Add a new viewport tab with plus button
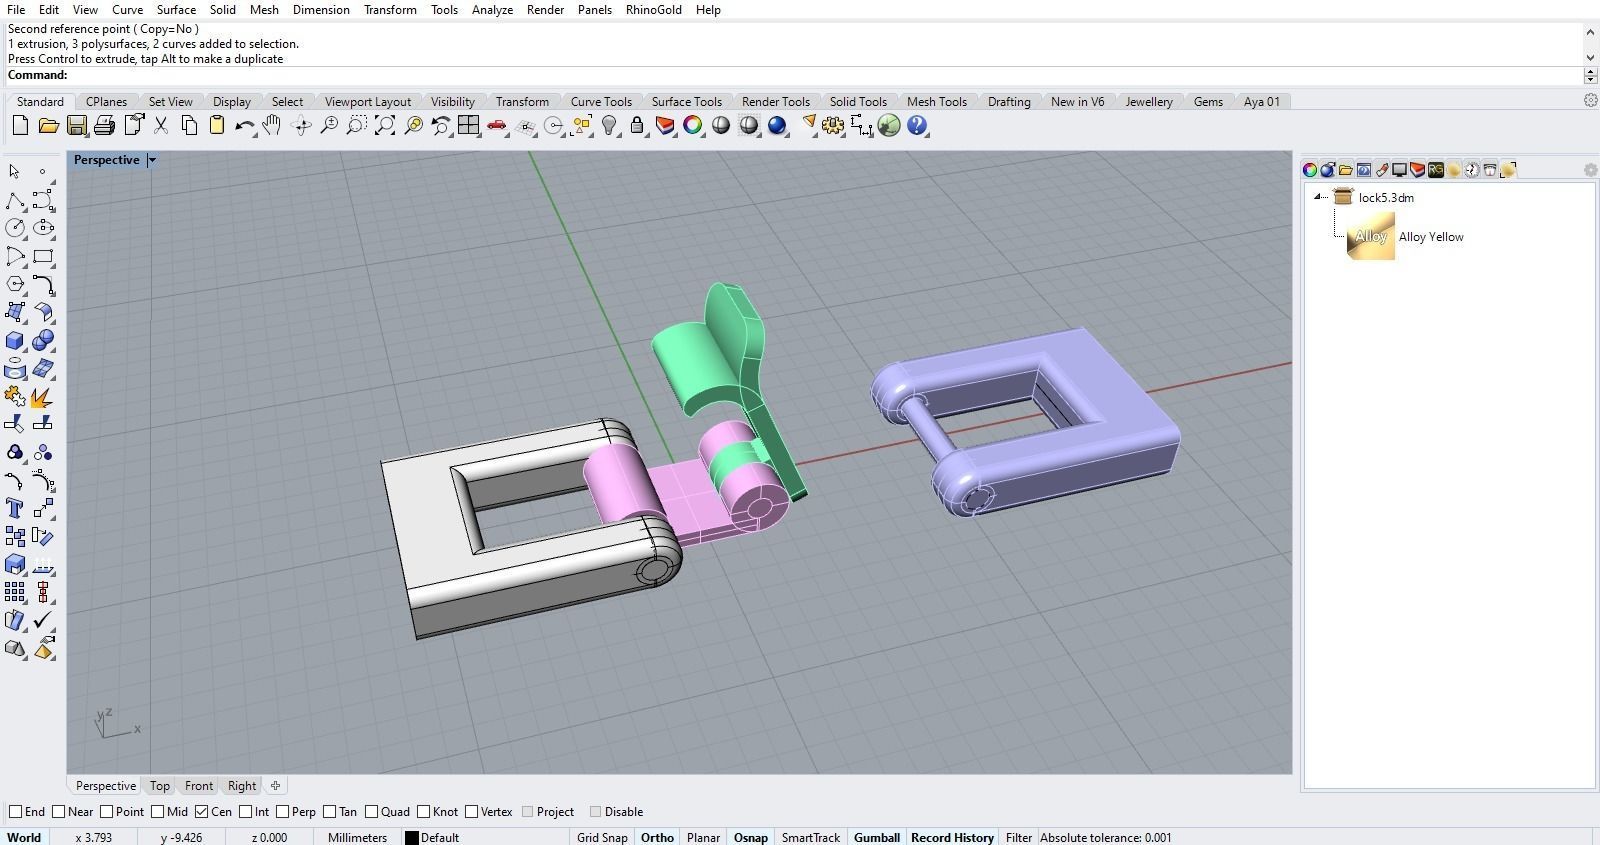 [275, 786]
